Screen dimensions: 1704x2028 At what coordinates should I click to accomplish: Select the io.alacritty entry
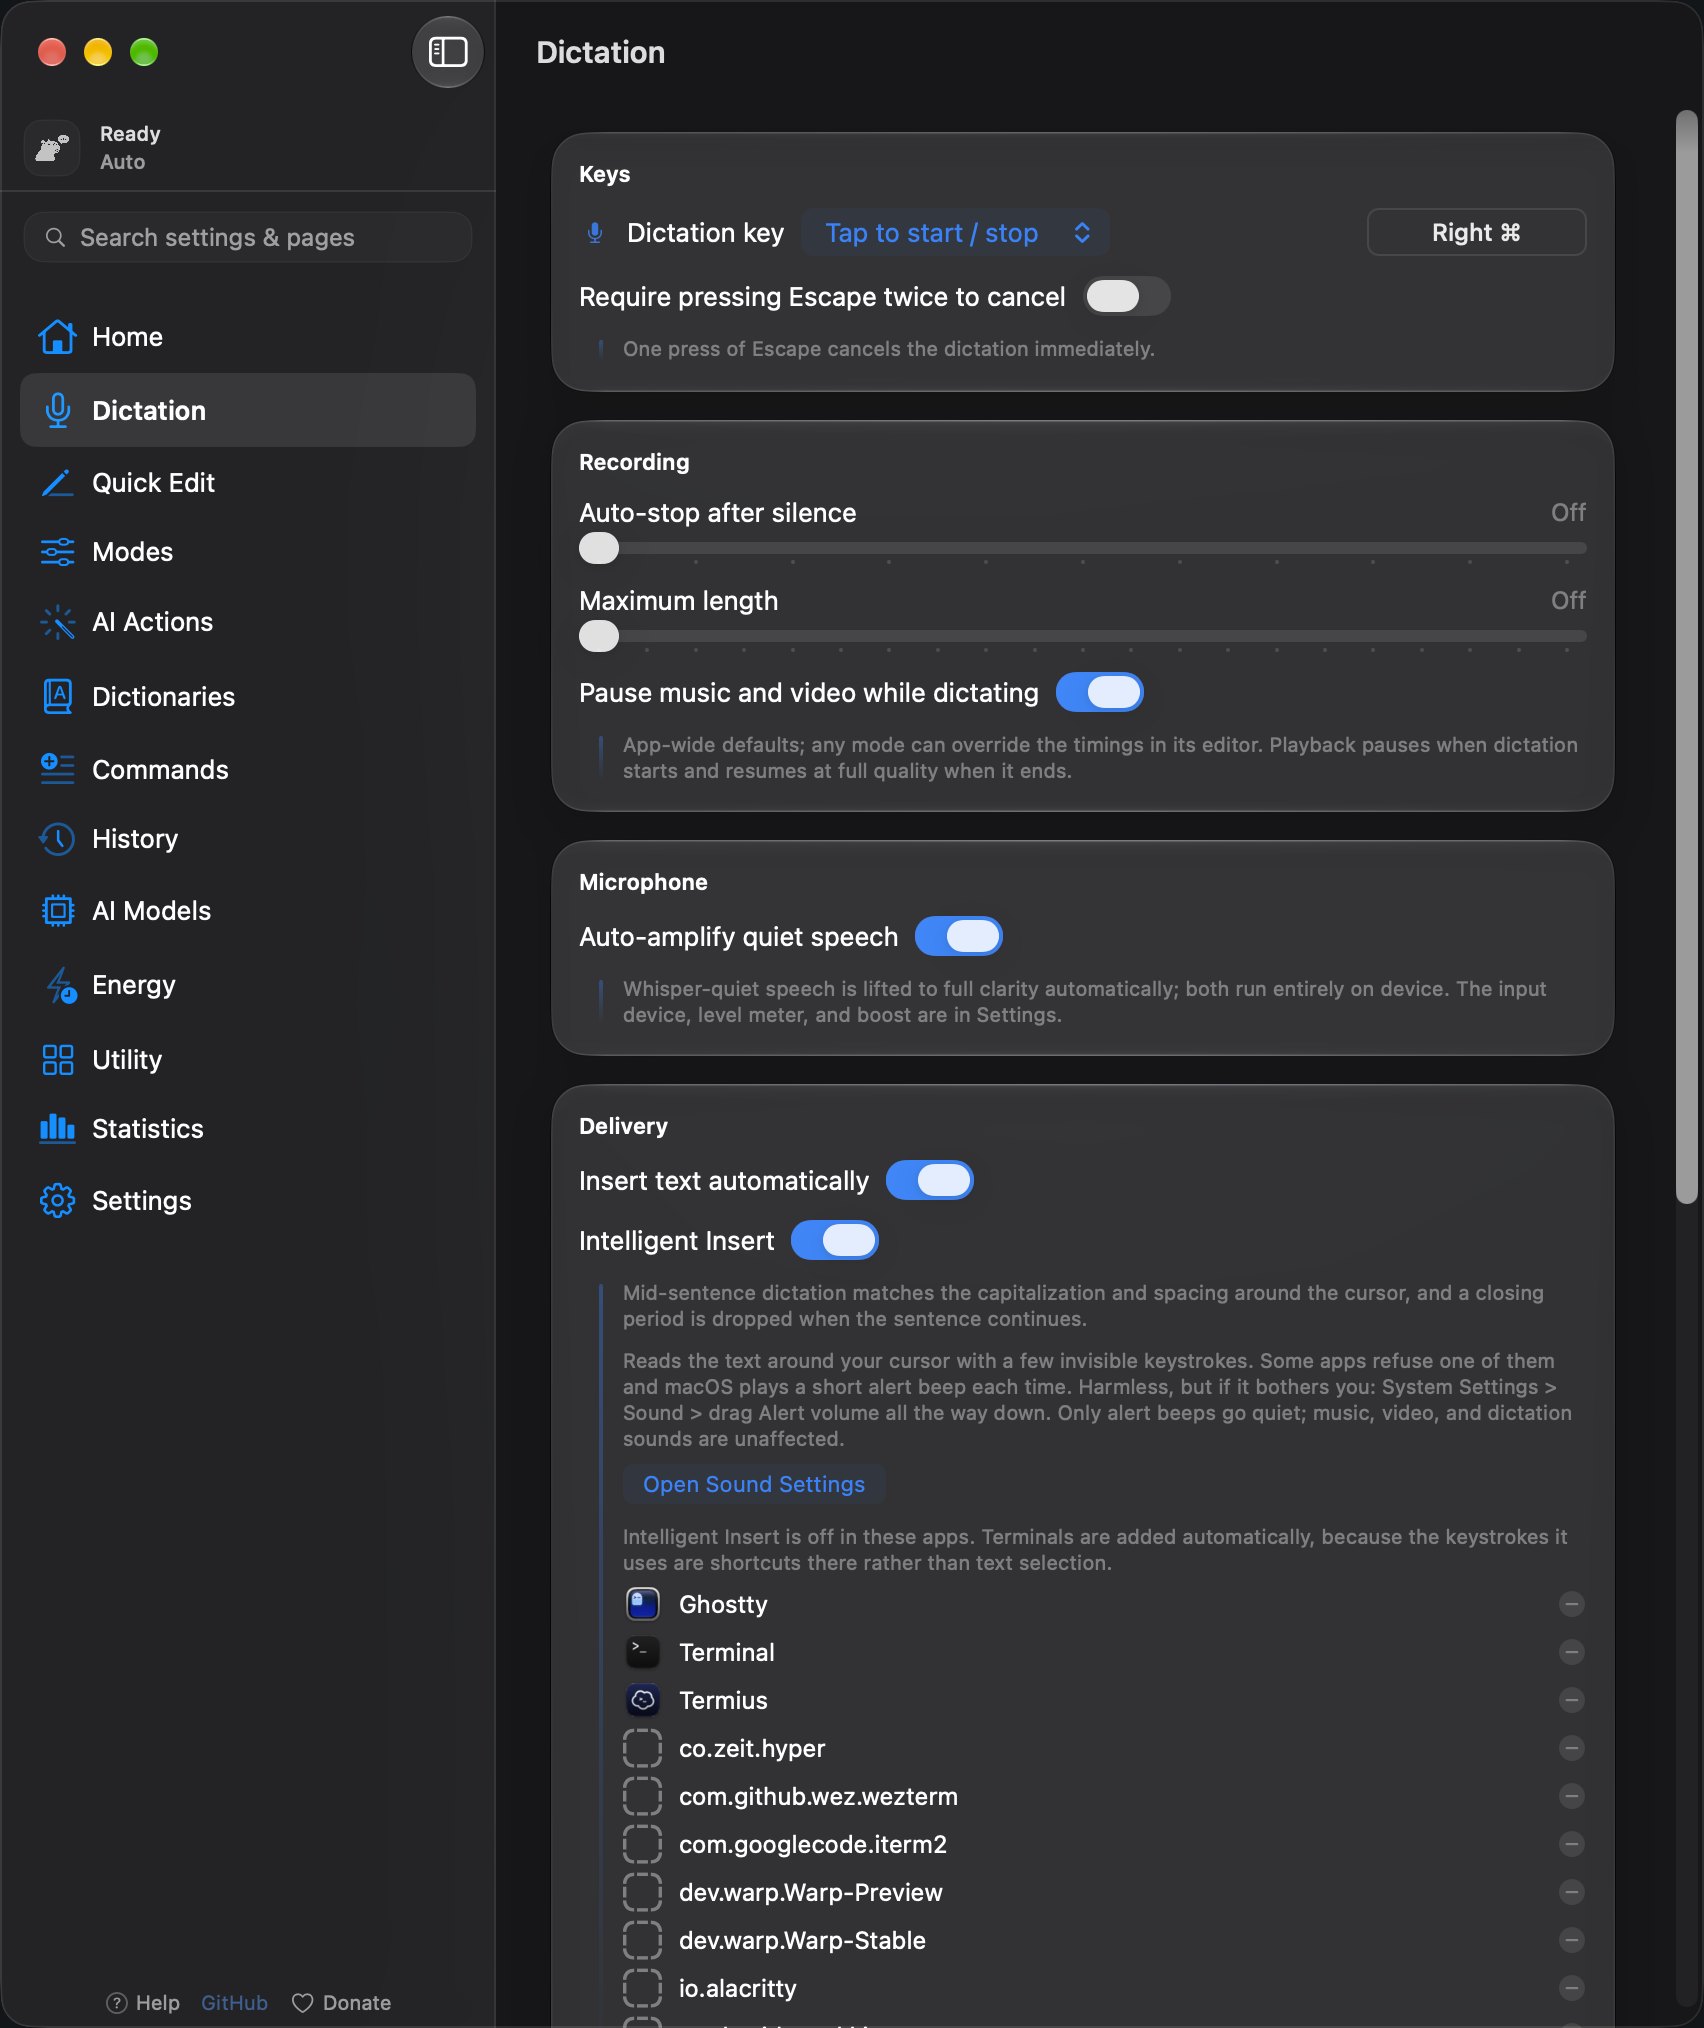(x=1104, y=1989)
